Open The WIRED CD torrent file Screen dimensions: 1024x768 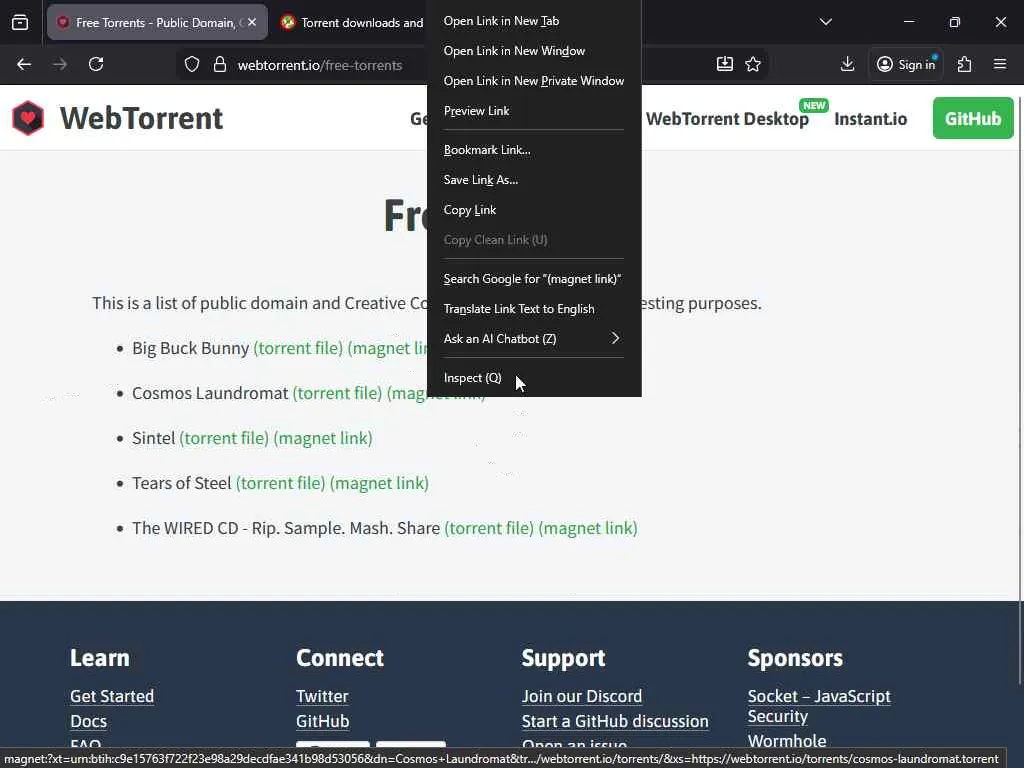point(489,528)
